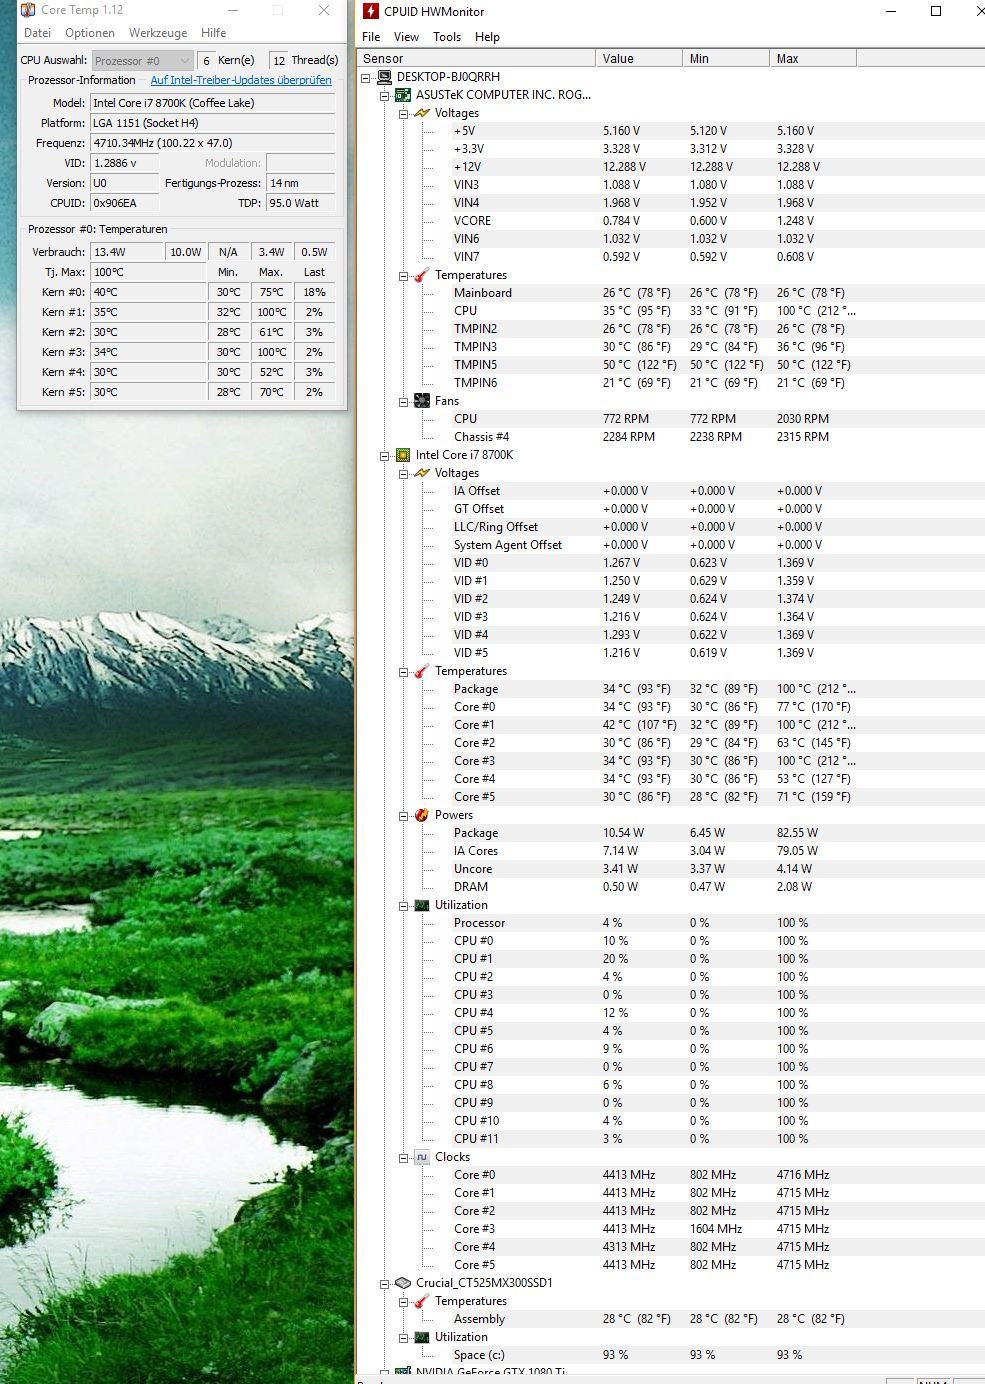Click the Tj. Max value field

point(148,272)
